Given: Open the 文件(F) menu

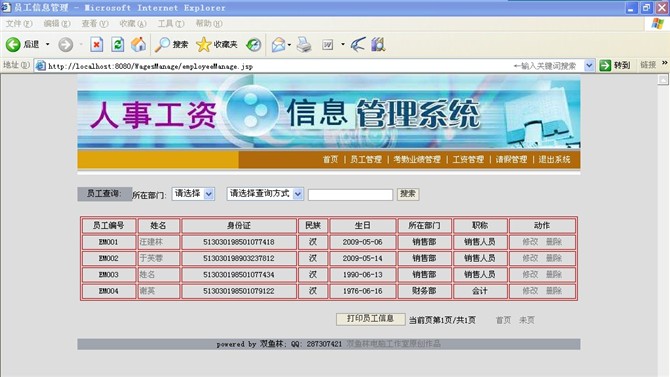Looking at the screenshot, I should coord(19,24).
